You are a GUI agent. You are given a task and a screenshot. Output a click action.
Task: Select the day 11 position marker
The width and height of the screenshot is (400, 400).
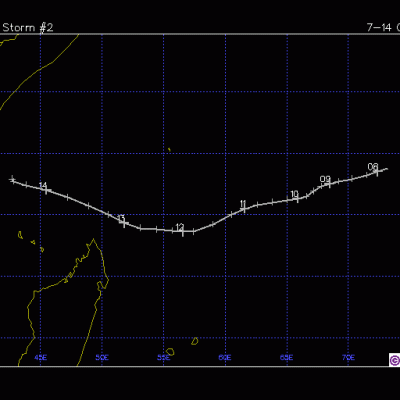pyautogui.click(x=244, y=209)
